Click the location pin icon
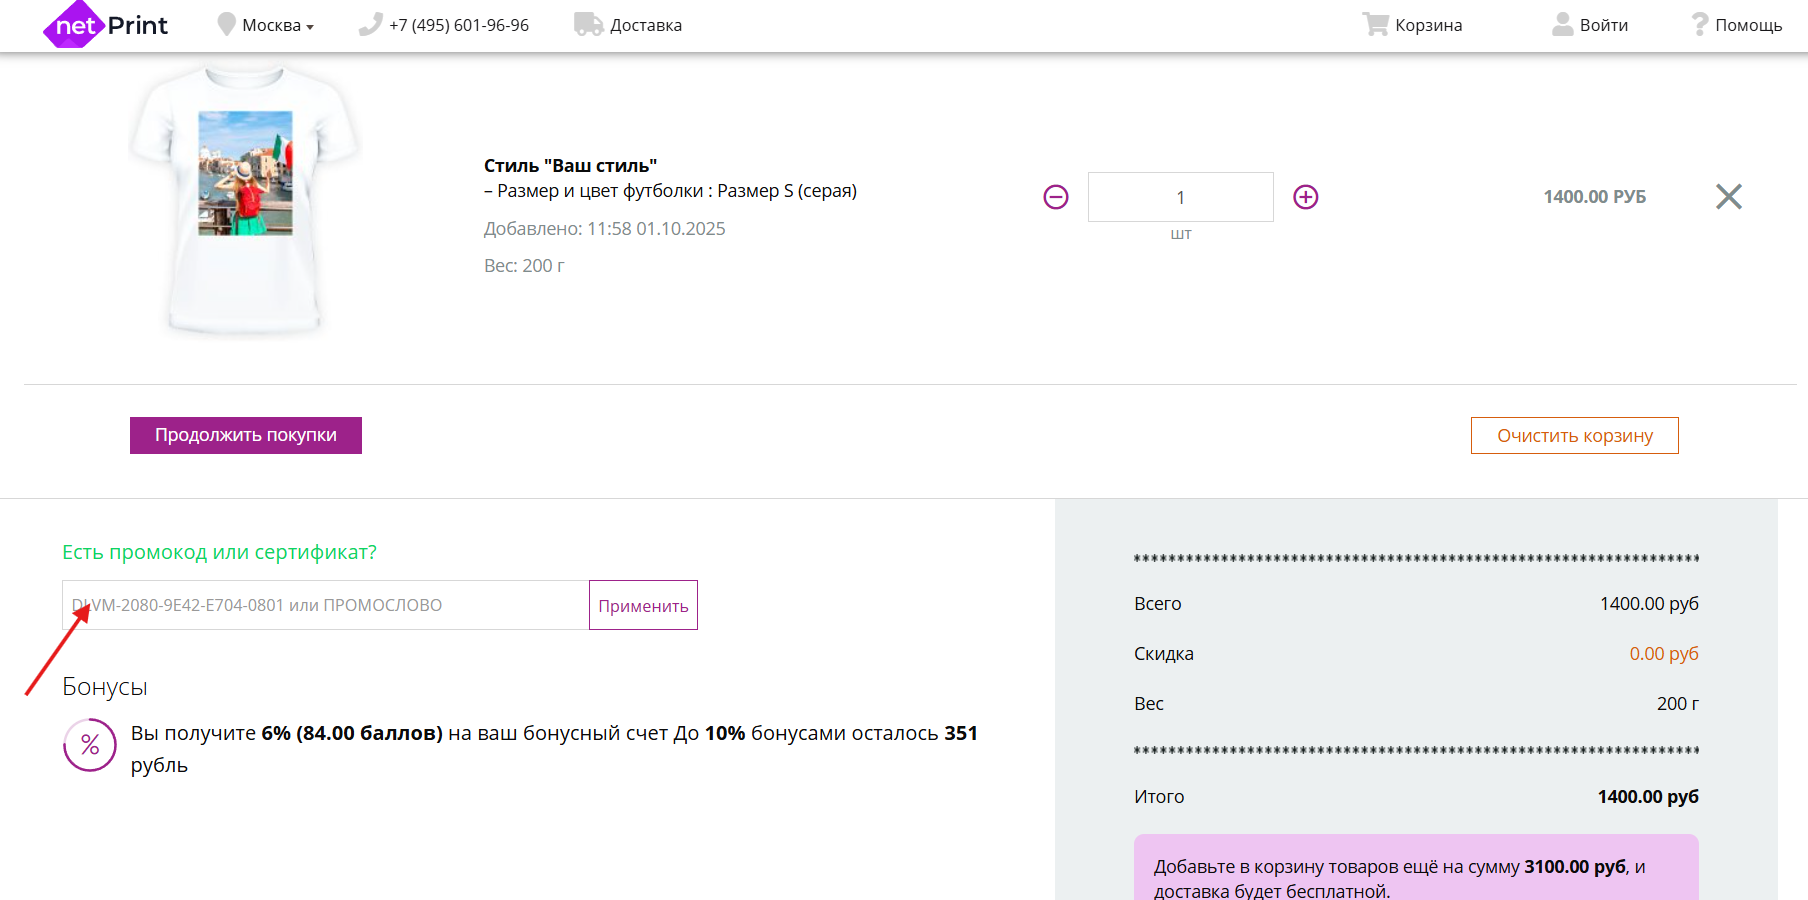The width and height of the screenshot is (1808, 900). pyautogui.click(x=226, y=25)
